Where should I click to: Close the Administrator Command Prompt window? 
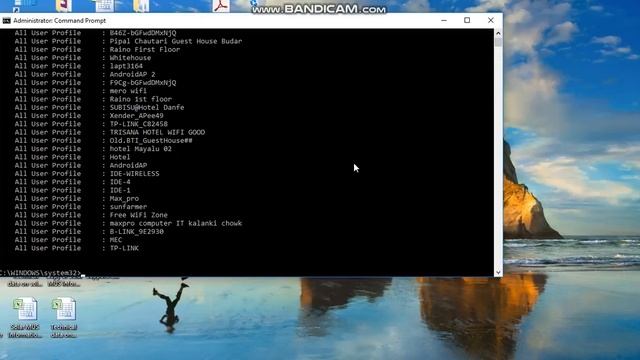pos(491,20)
